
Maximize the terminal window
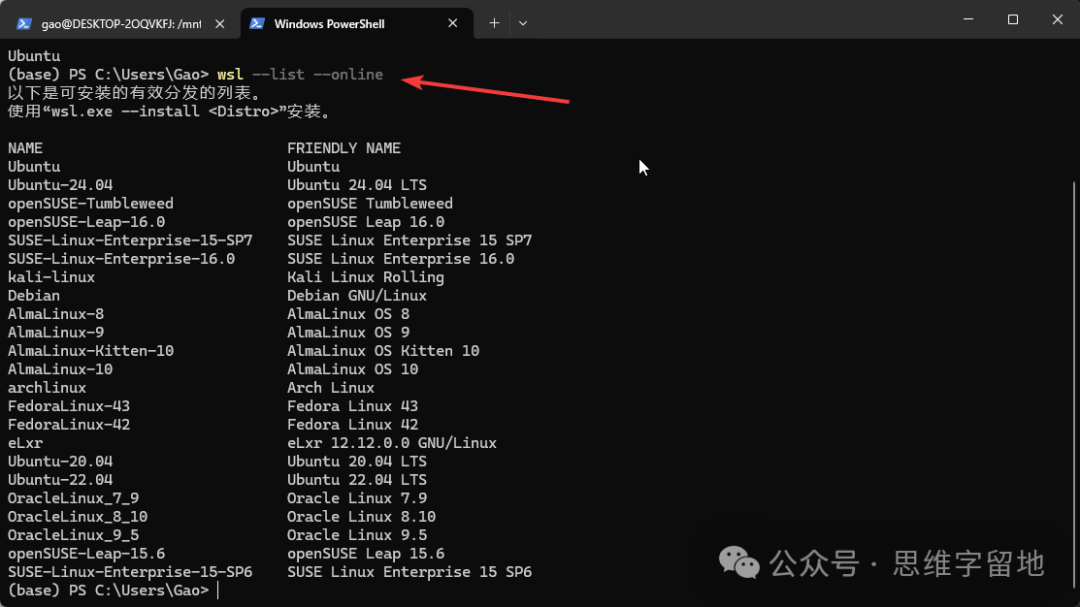tap(1012, 19)
